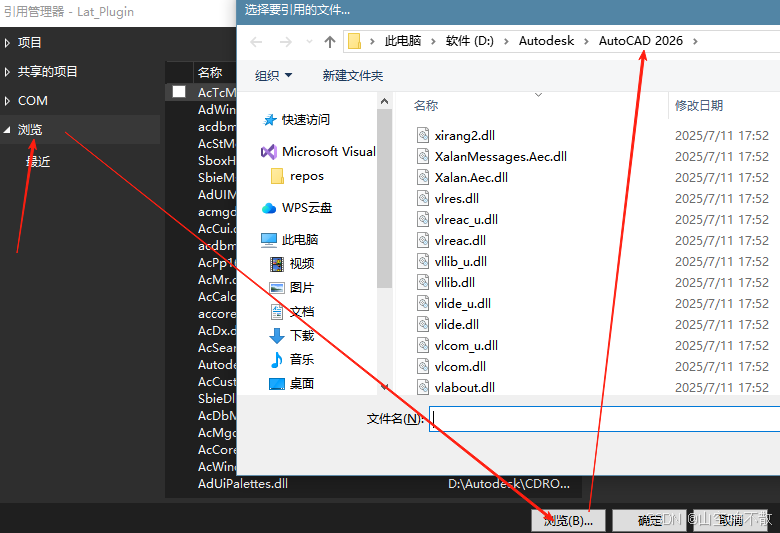Select the folder icon in the address bar
This screenshot has width=780, height=533.
tap(354, 41)
